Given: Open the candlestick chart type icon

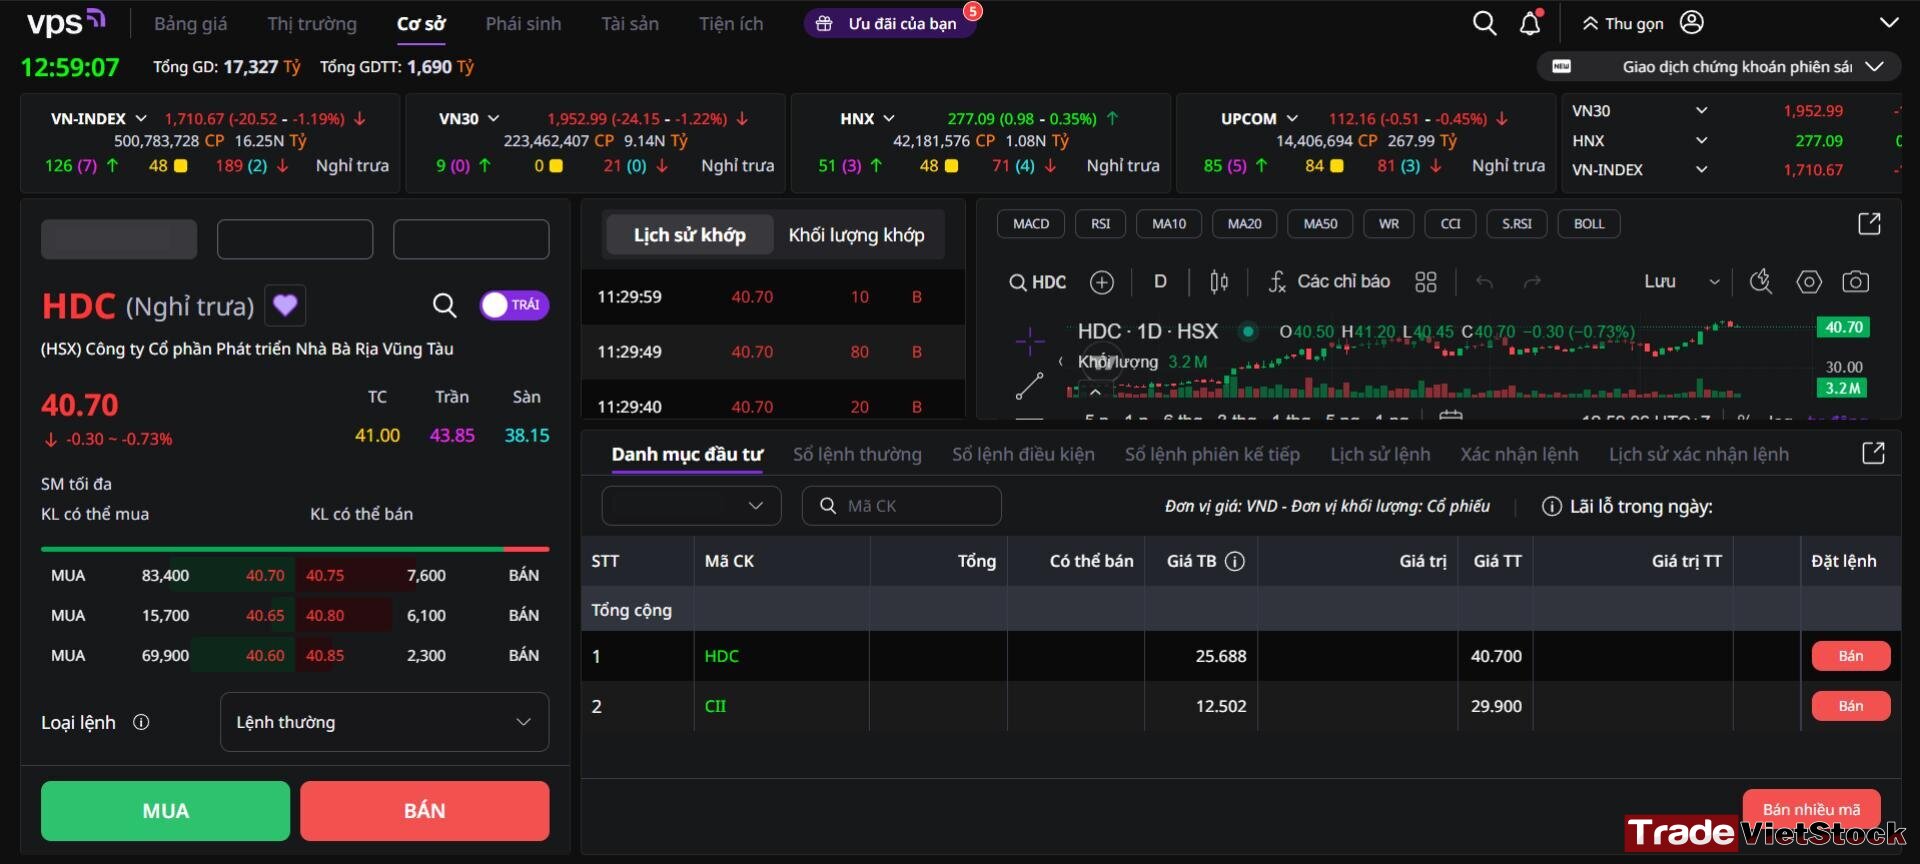Looking at the screenshot, I should click(1219, 282).
